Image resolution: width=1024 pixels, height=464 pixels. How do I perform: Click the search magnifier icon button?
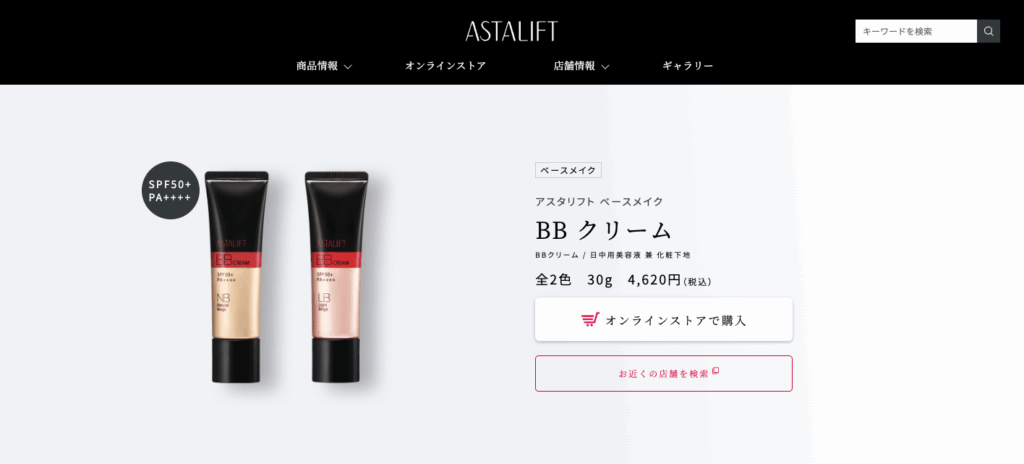click(988, 31)
